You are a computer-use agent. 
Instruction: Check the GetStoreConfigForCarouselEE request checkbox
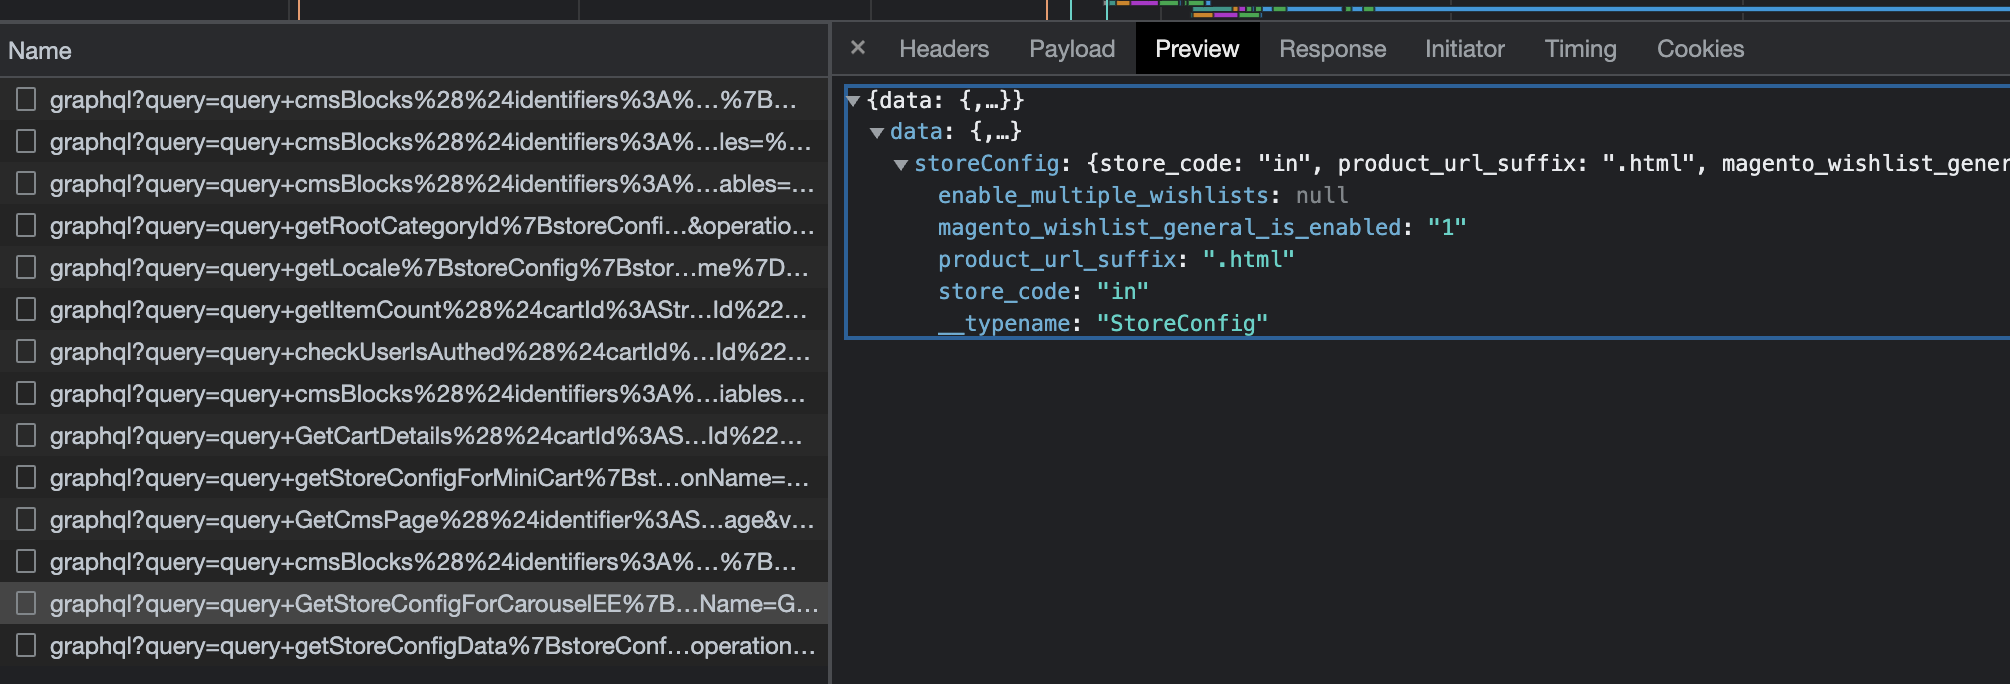[x=26, y=603]
